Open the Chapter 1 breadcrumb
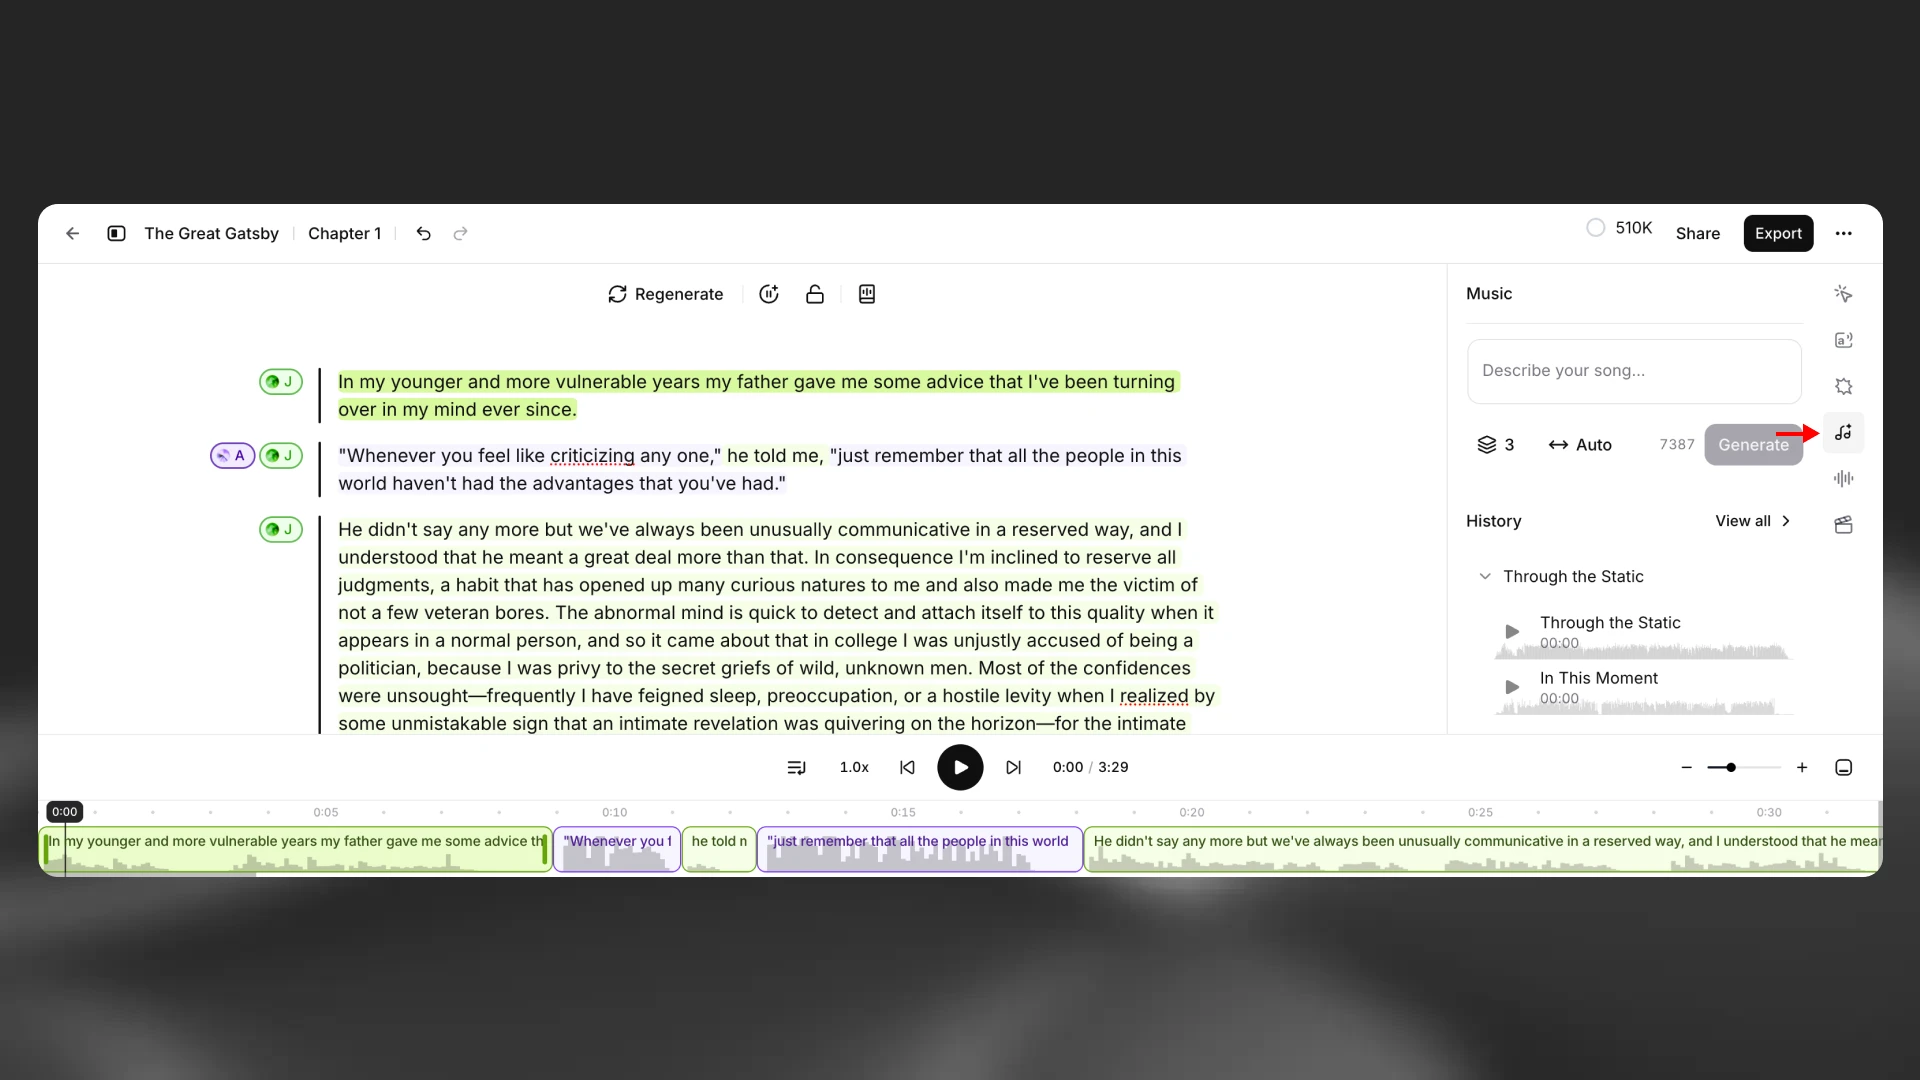 click(344, 233)
